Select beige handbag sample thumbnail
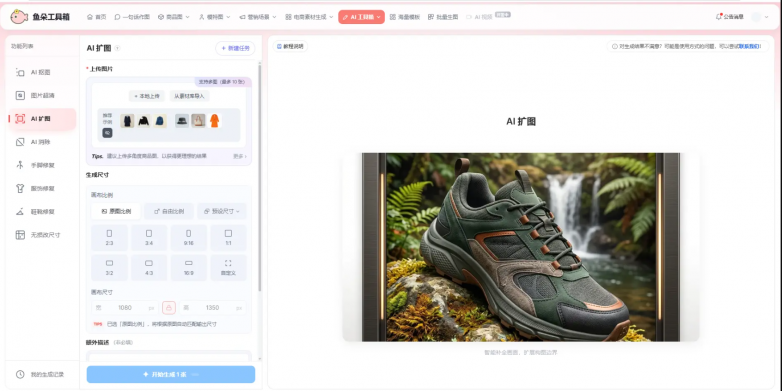This screenshot has height=391, width=782. (198, 121)
